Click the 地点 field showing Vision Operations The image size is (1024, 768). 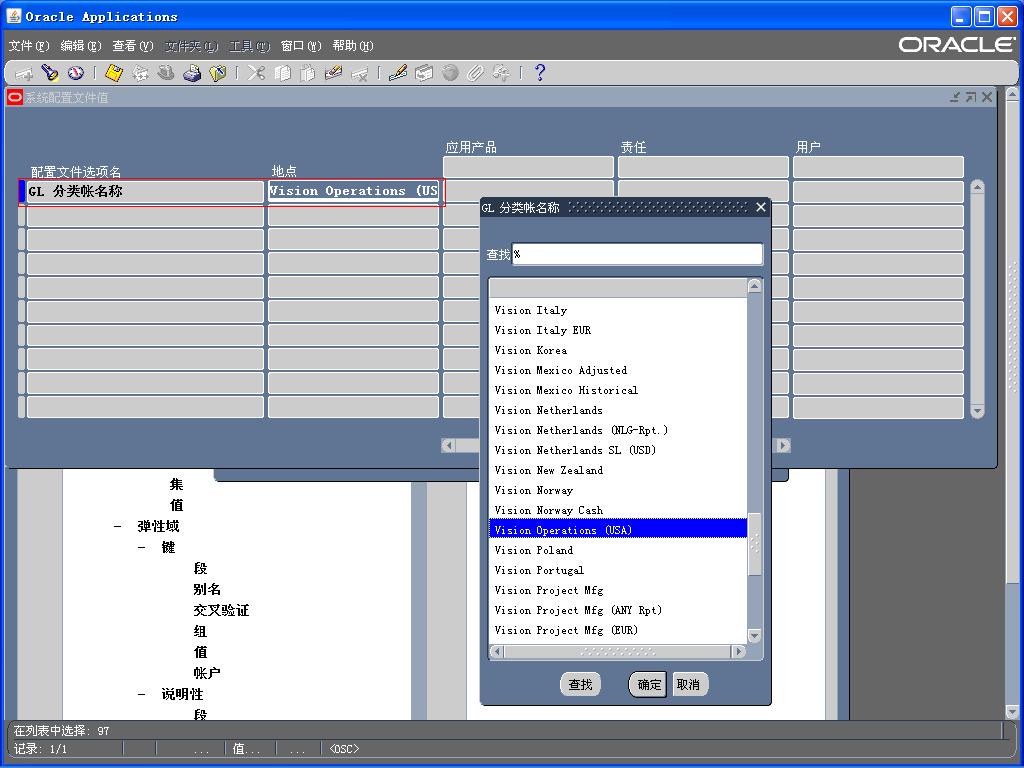coord(353,191)
